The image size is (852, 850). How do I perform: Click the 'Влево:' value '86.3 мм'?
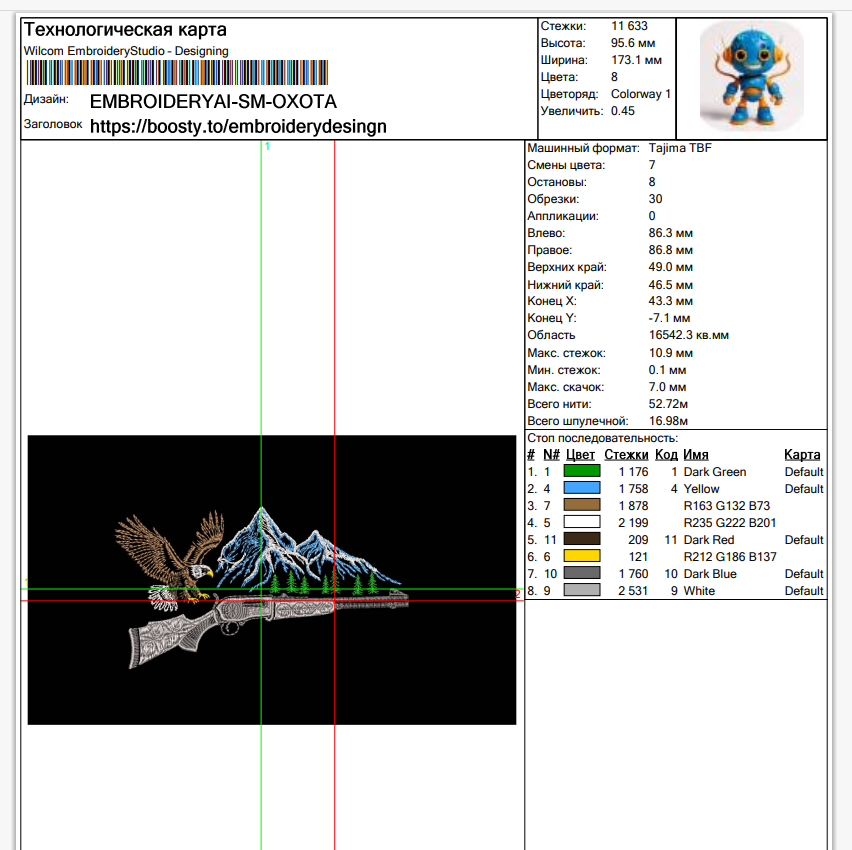pos(671,233)
